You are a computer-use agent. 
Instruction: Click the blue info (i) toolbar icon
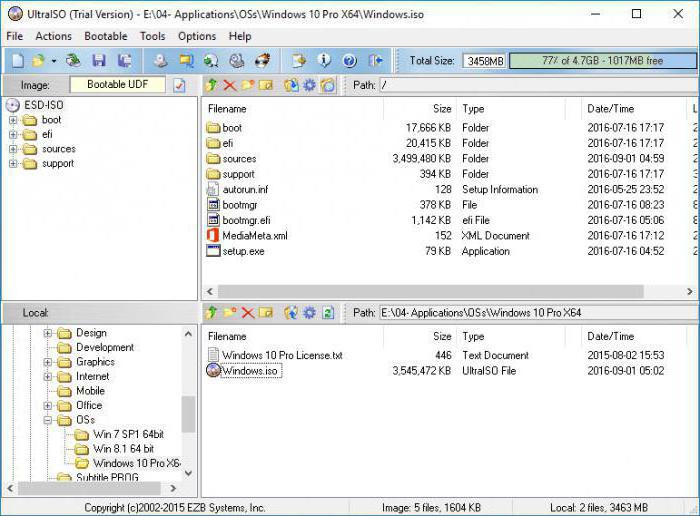324,61
